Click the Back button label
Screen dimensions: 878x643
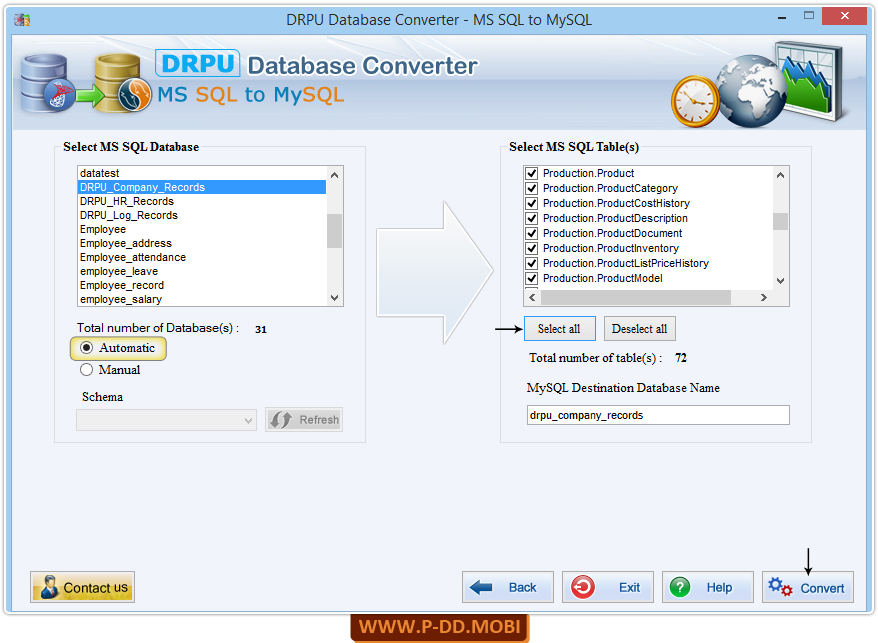pyautogui.click(x=522, y=588)
